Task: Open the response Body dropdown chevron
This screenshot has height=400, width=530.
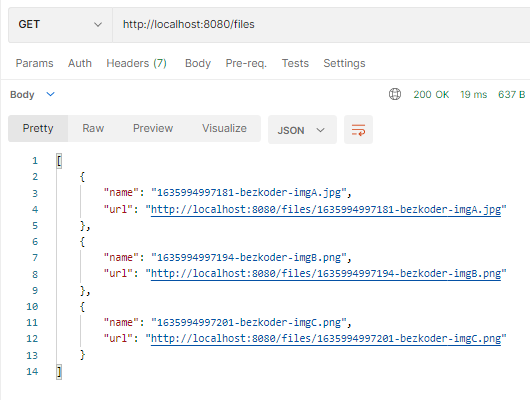Action: (50, 94)
